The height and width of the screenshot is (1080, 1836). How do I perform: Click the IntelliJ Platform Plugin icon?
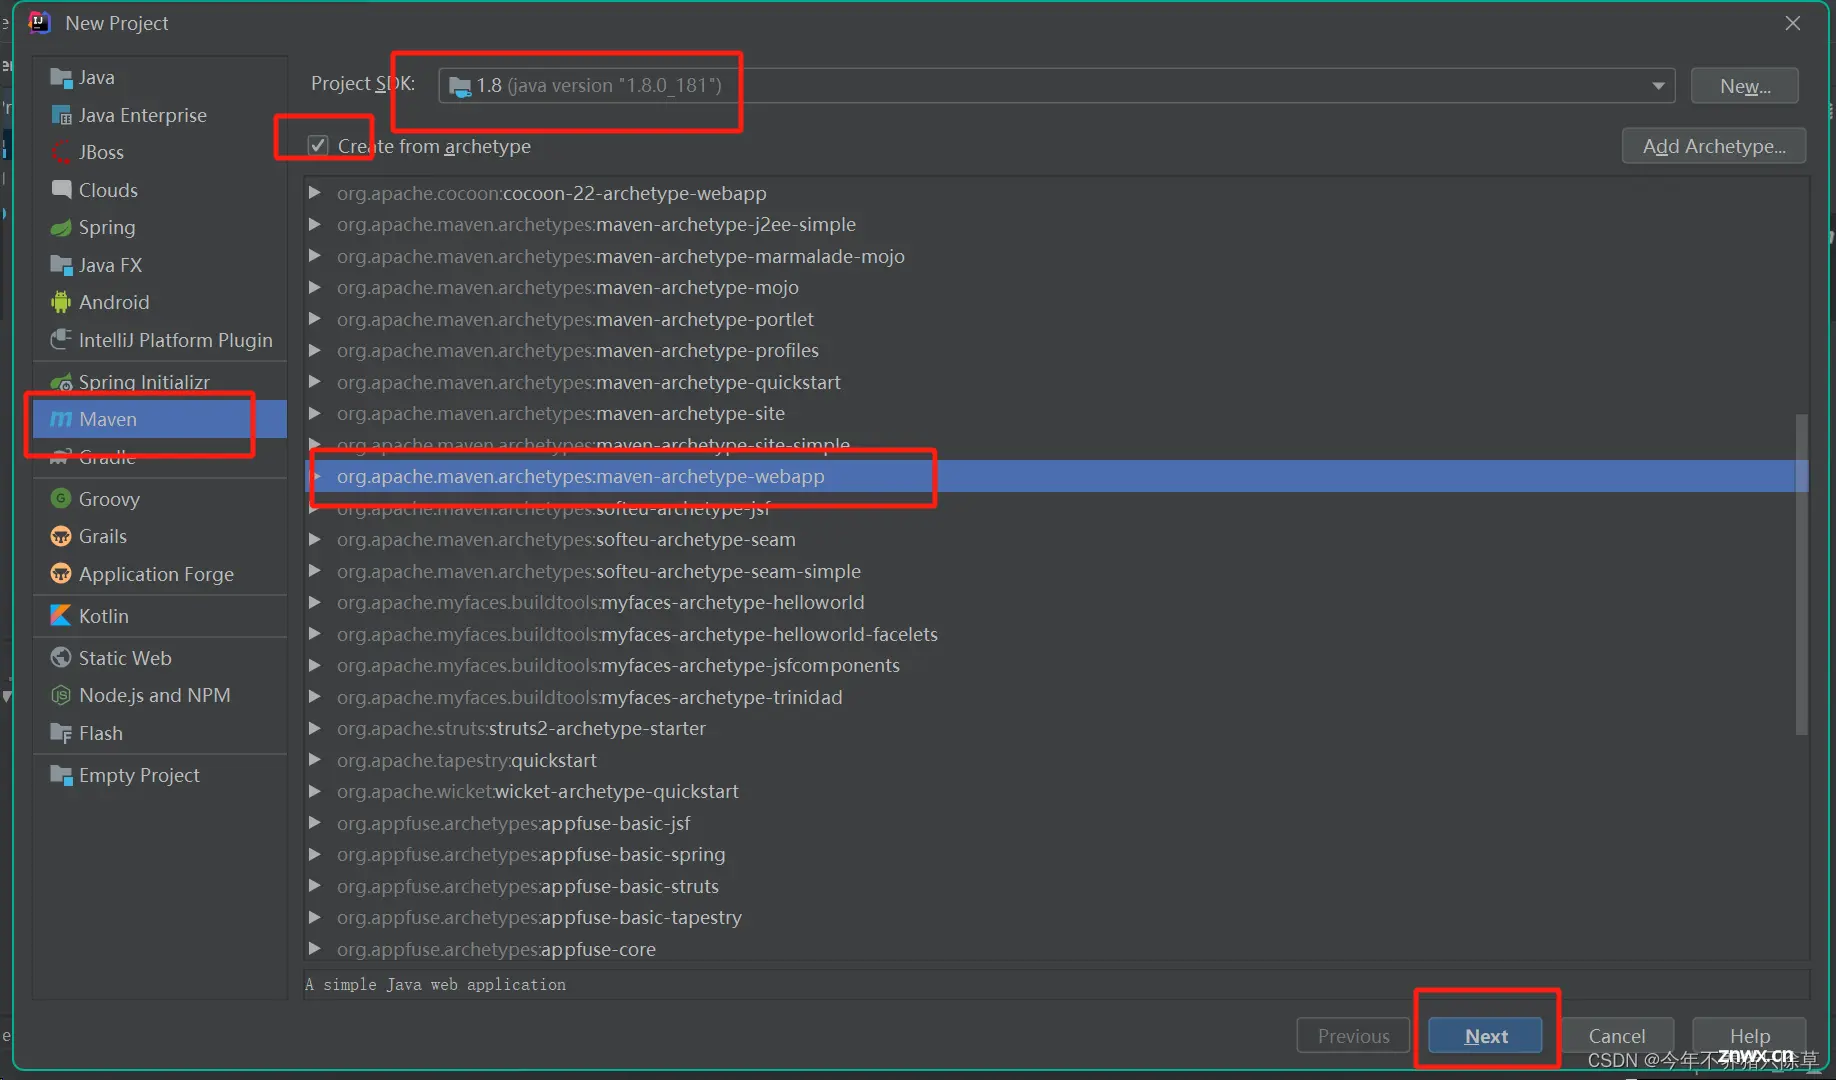pyautogui.click(x=61, y=340)
